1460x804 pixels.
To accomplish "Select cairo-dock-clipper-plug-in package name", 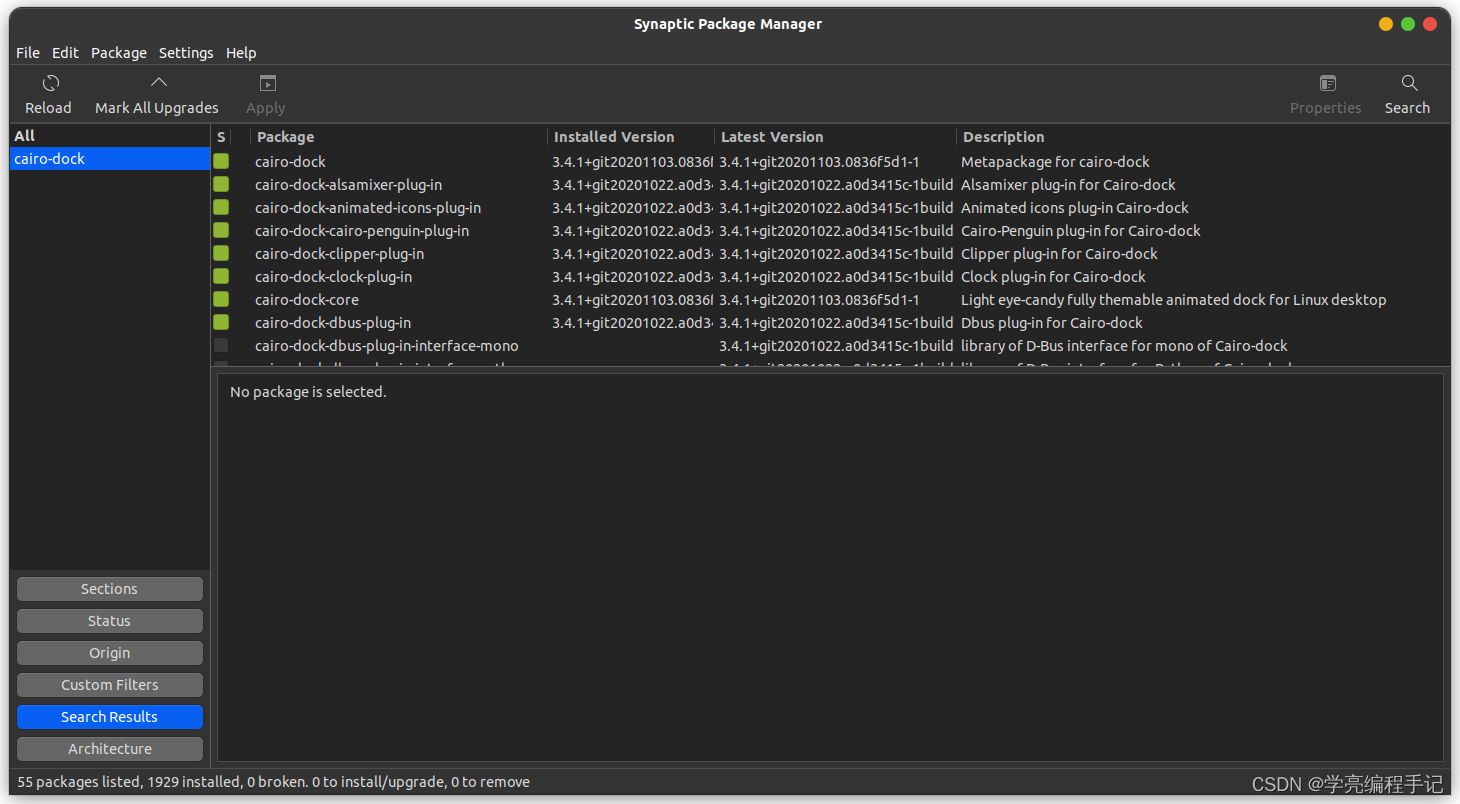I will [339, 254].
